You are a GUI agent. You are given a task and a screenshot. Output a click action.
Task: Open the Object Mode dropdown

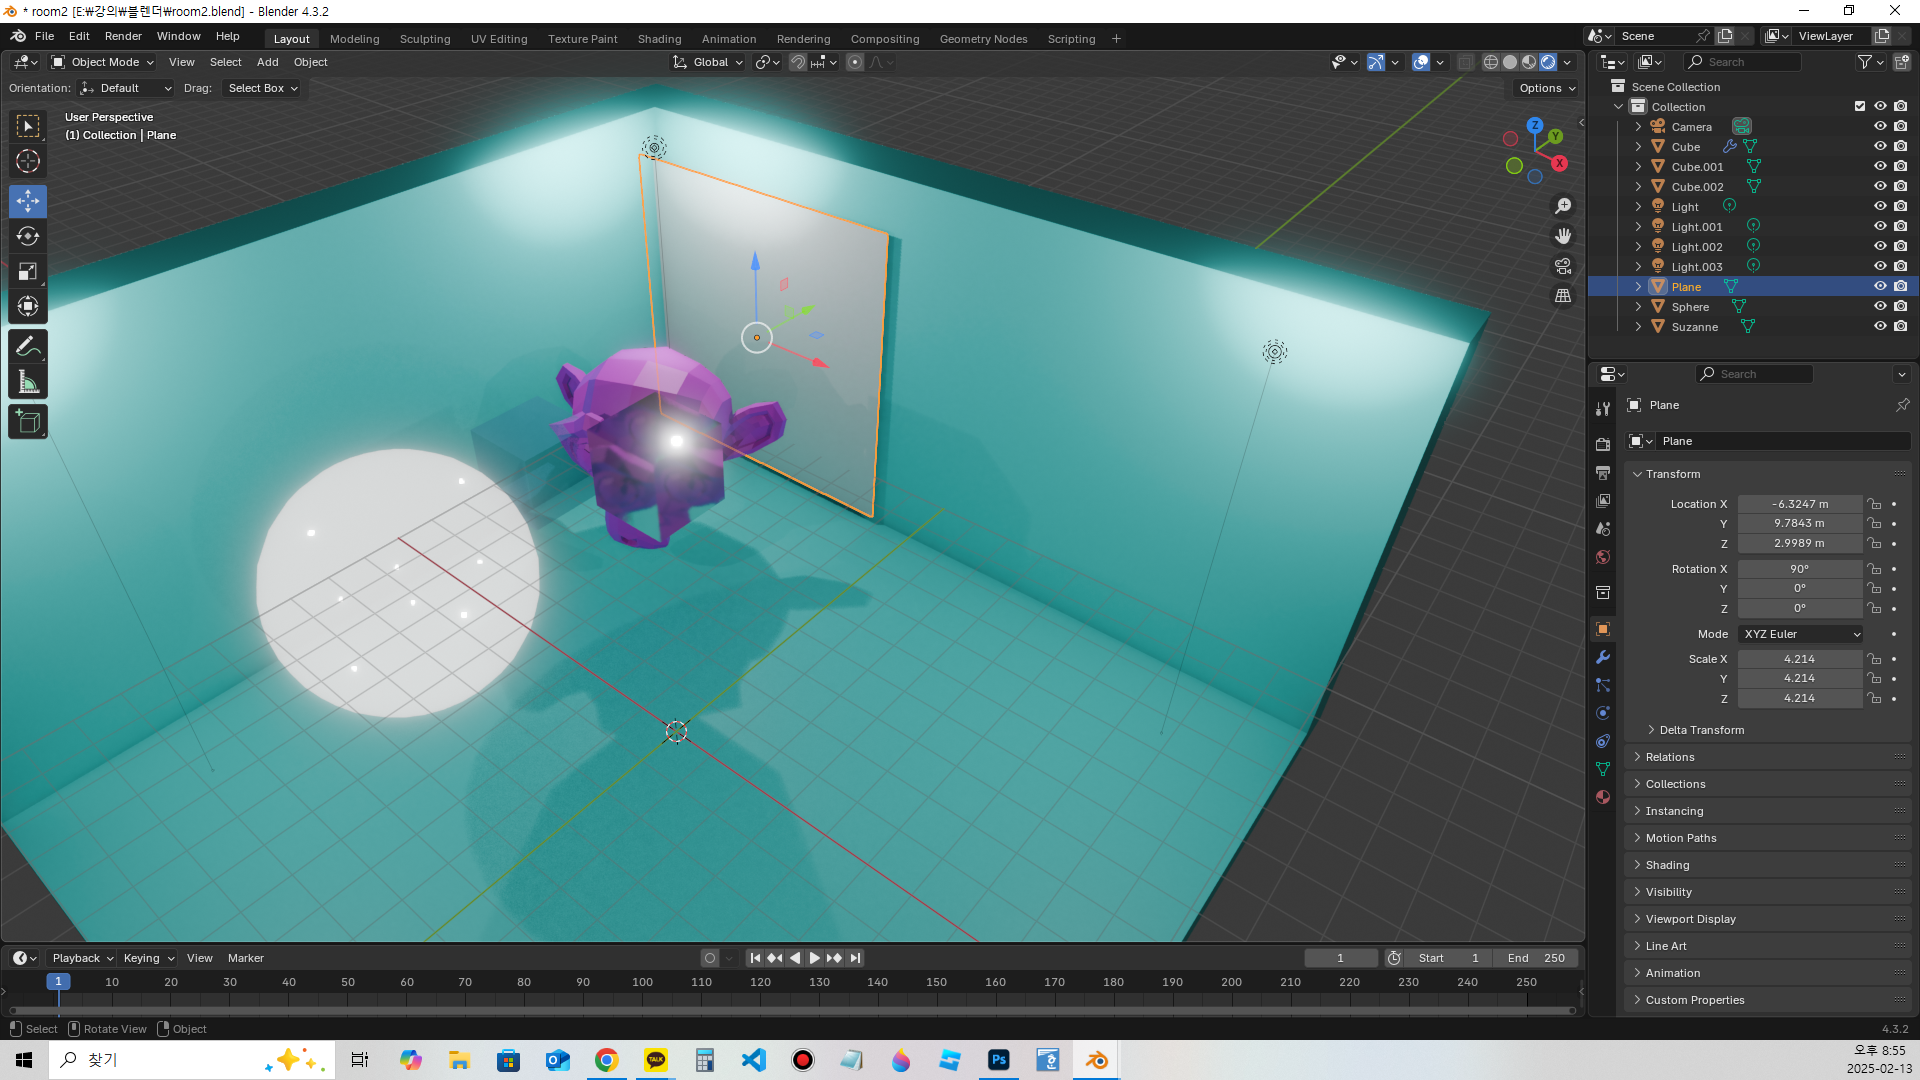coord(103,62)
